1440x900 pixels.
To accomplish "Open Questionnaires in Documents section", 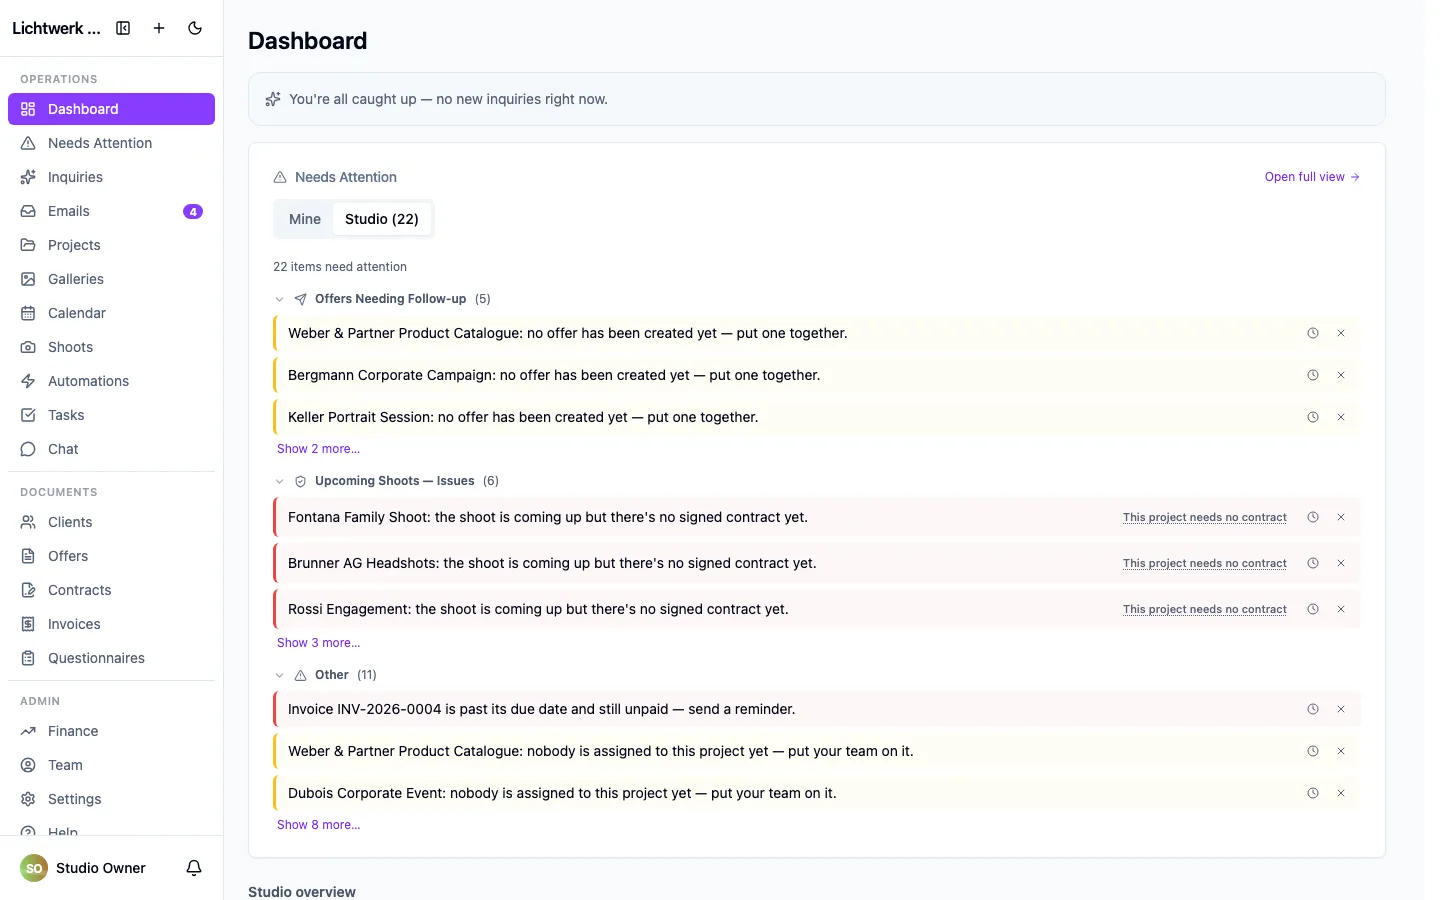I will [111, 658].
